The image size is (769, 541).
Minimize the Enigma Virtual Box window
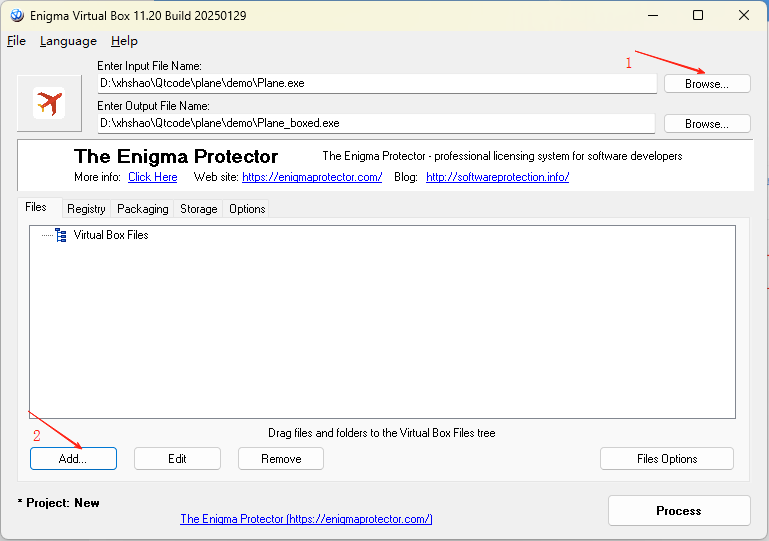(x=653, y=15)
